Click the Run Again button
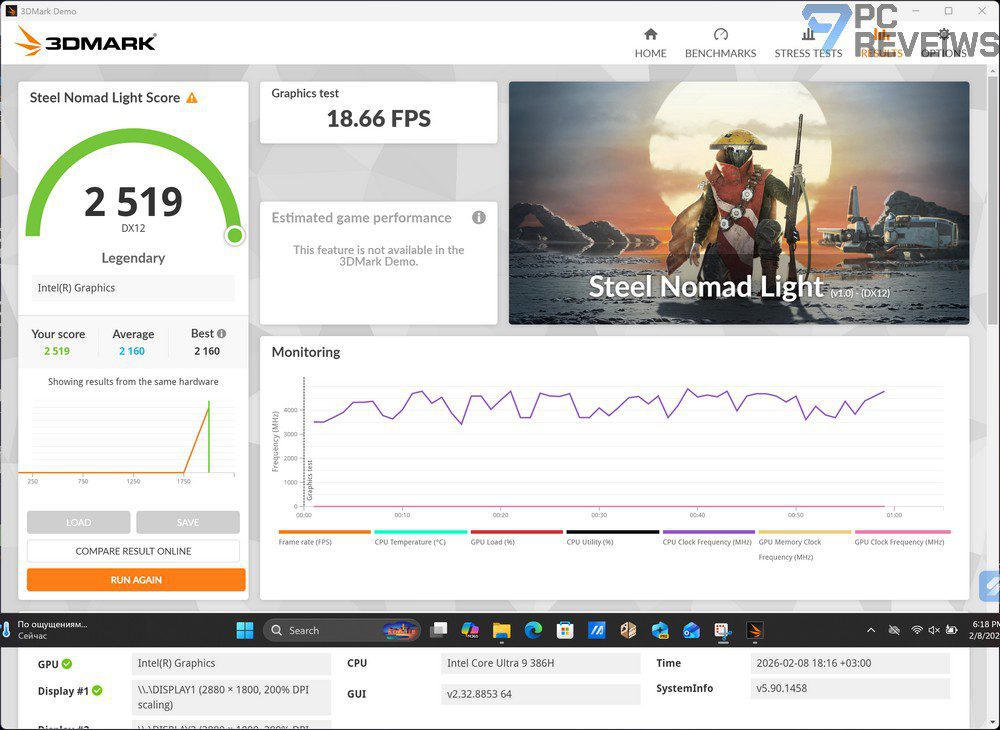Image resolution: width=1000 pixels, height=730 pixels. click(x=136, y=580)
